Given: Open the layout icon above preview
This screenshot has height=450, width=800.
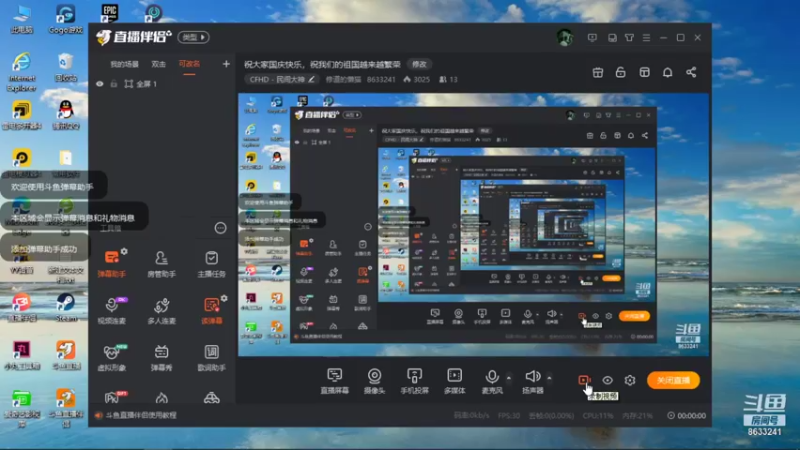Looking at the screenshot, I should coord(644,72).
